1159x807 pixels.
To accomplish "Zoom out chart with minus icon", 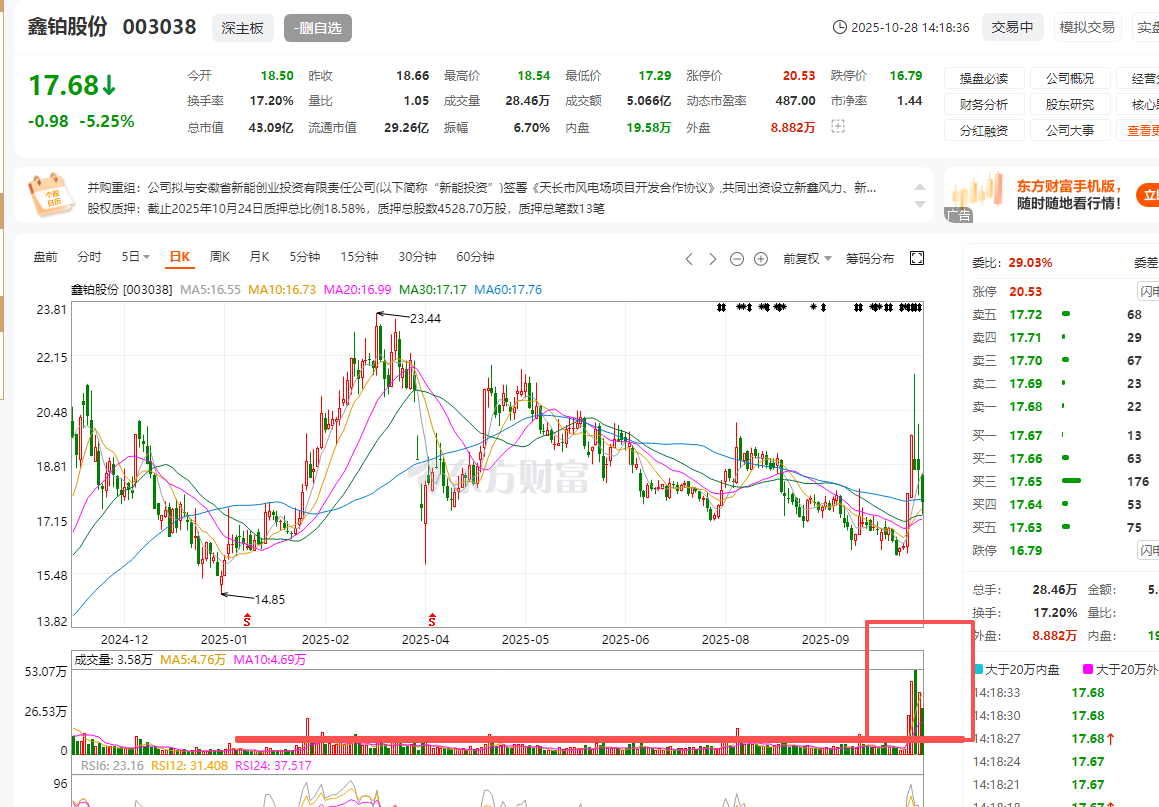I will coord(736,259).
